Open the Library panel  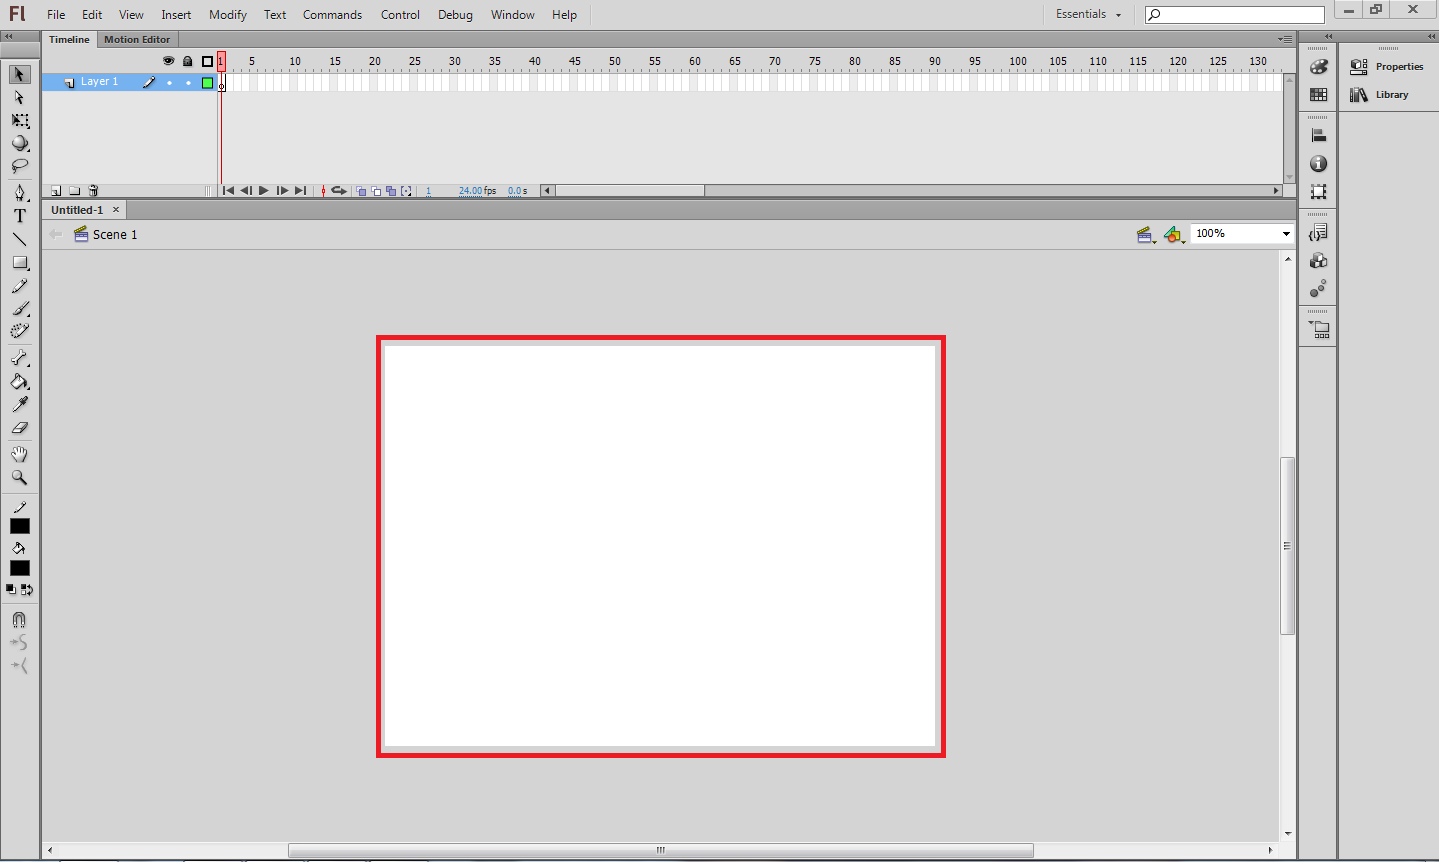pyautogui.click(x=1389, y=94)
